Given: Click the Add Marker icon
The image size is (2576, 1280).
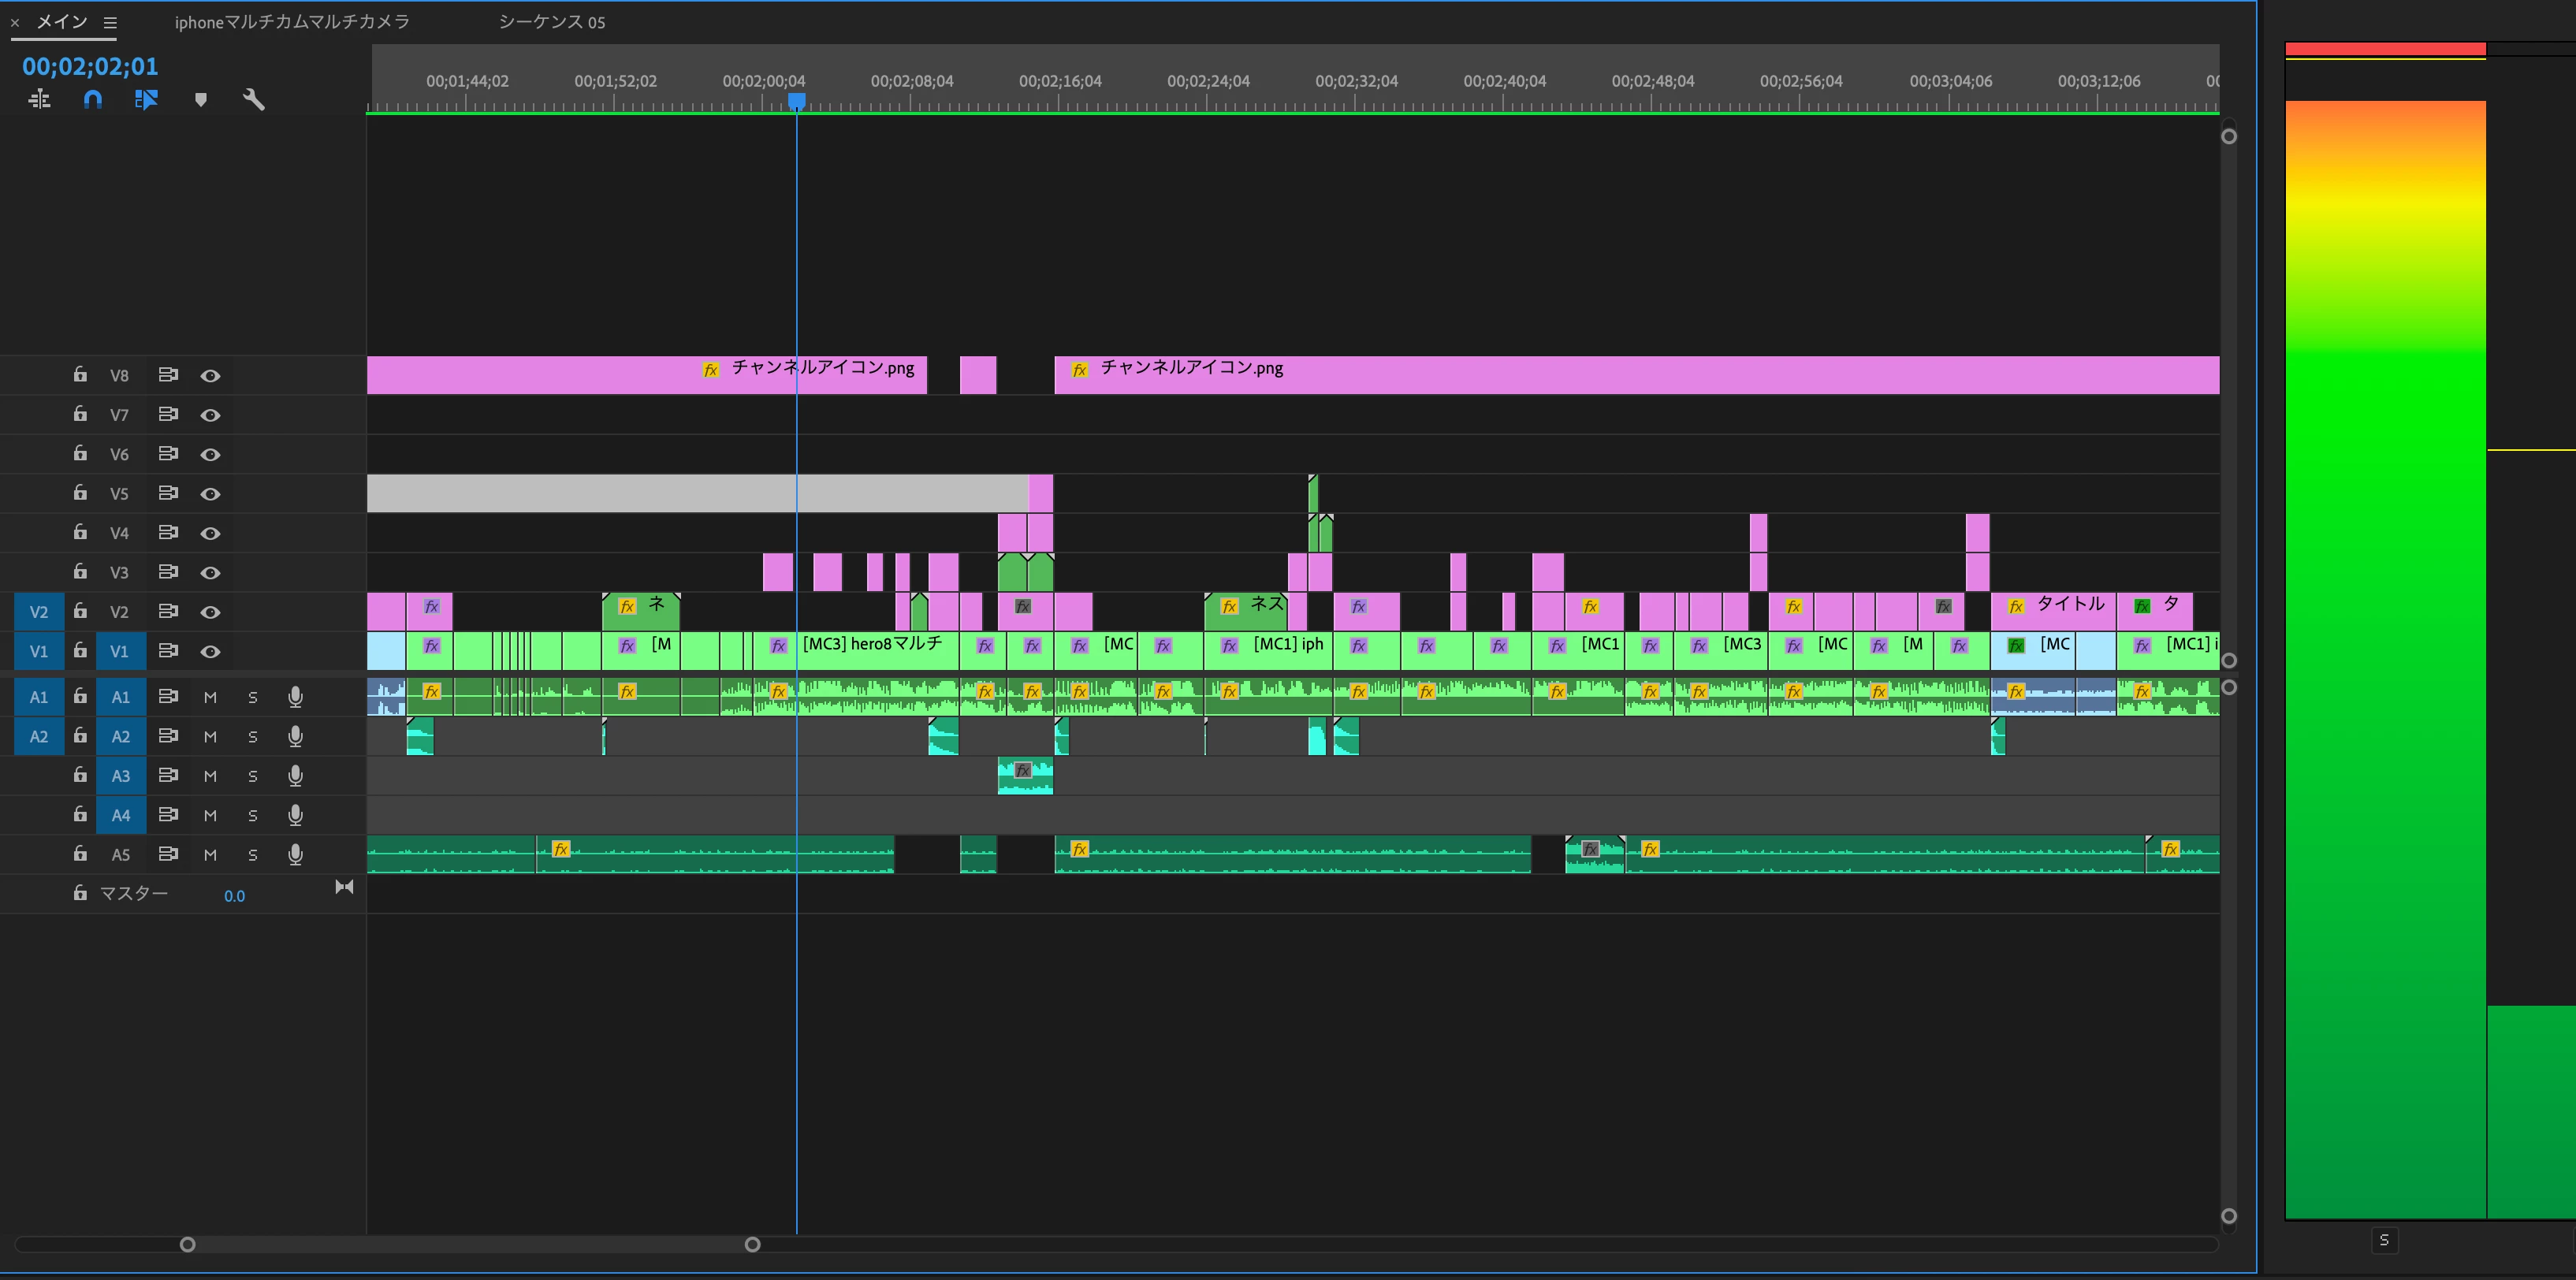Looking at the screenshot, I should (201, 99).
